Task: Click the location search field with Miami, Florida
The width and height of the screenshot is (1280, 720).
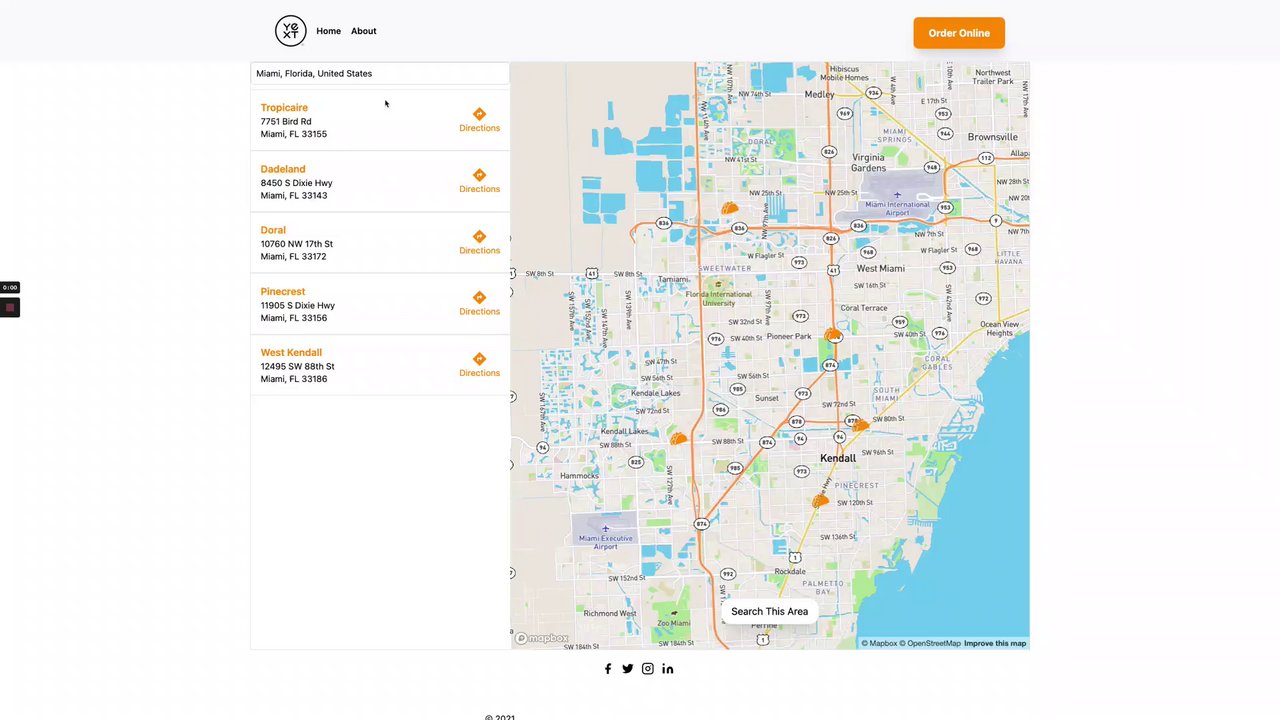Action: (380, 73)
